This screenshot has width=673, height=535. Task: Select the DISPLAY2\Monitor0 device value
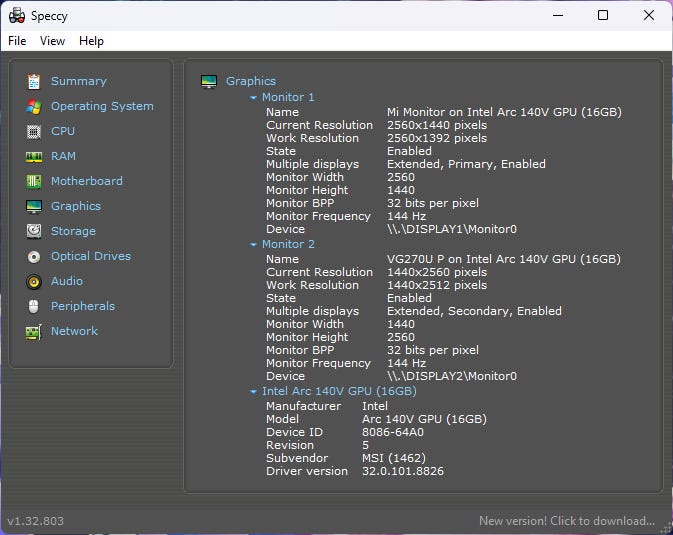point(452,376)
